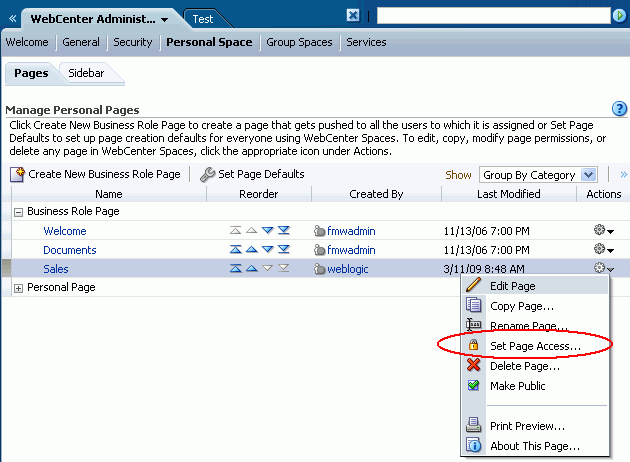Click the 3/11/09 8:48 AM date cell
630x462 pixels.
[484, 269]
